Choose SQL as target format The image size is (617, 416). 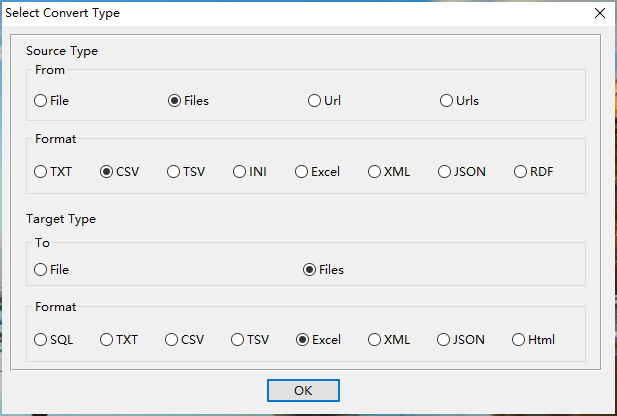(41, 339)
